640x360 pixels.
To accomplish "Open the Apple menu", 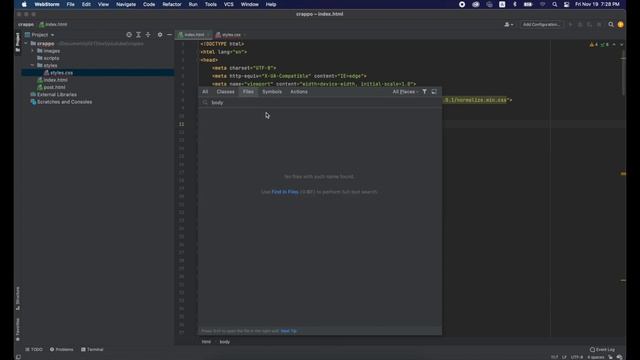I will point(24,4).
